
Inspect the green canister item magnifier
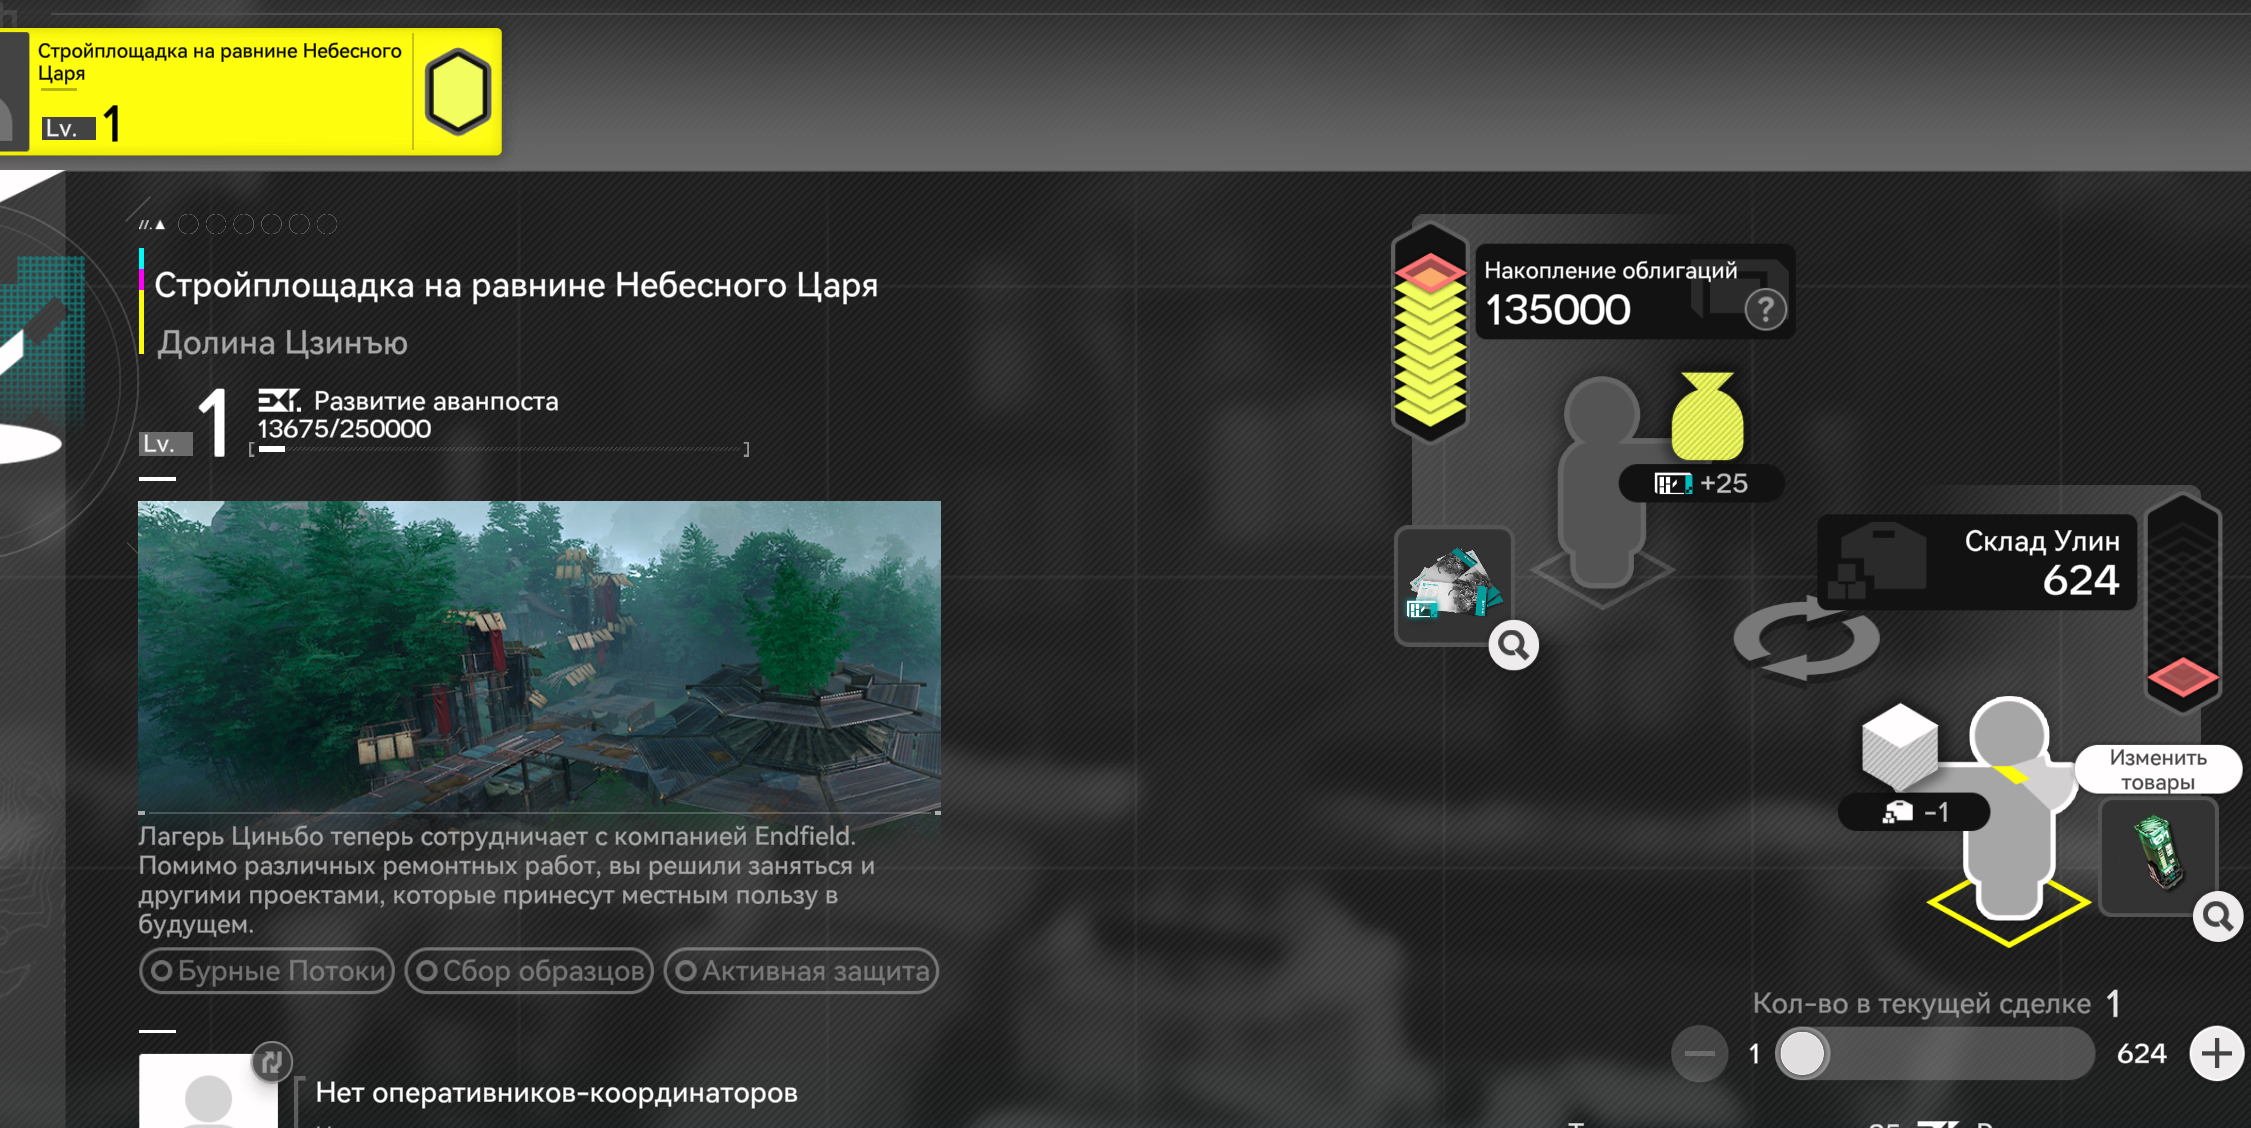2217,916
